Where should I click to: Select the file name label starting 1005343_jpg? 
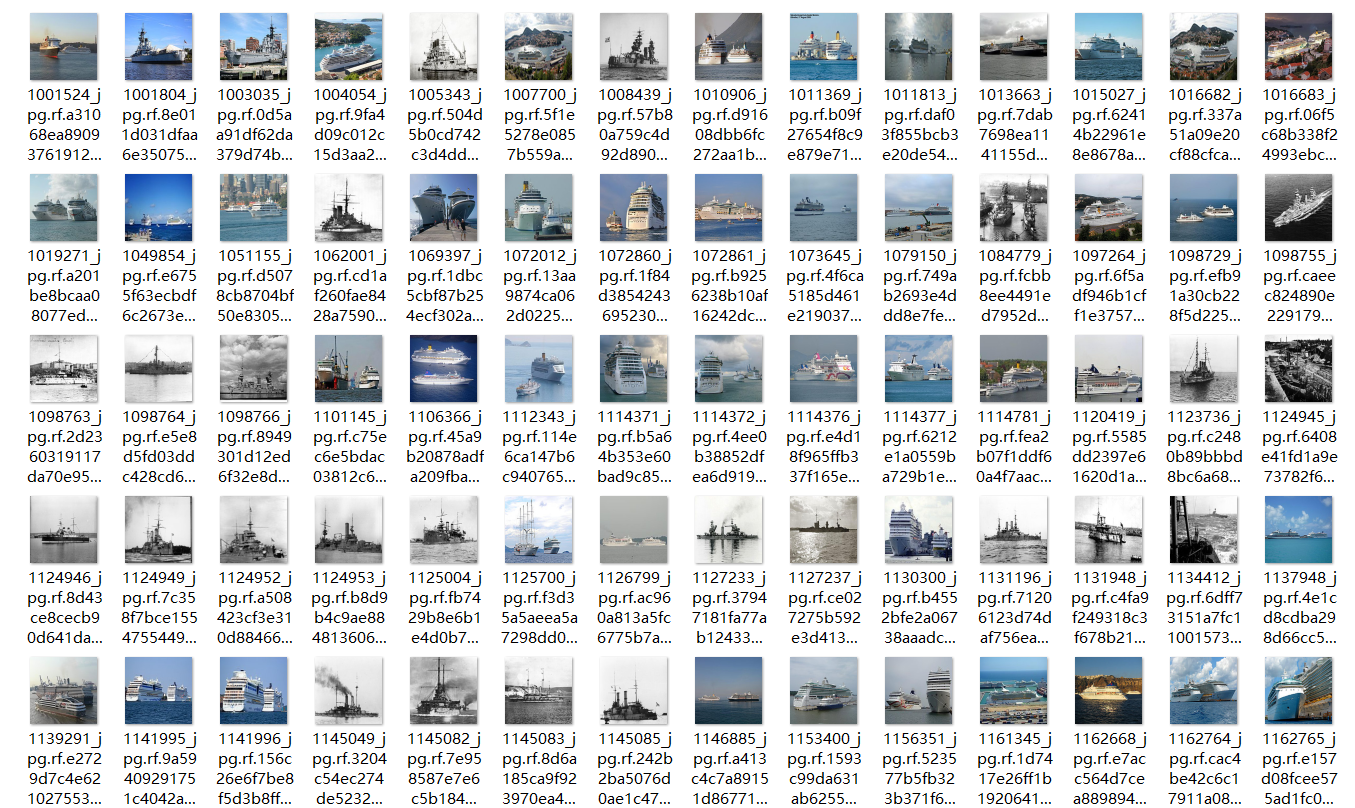point(444,125)
